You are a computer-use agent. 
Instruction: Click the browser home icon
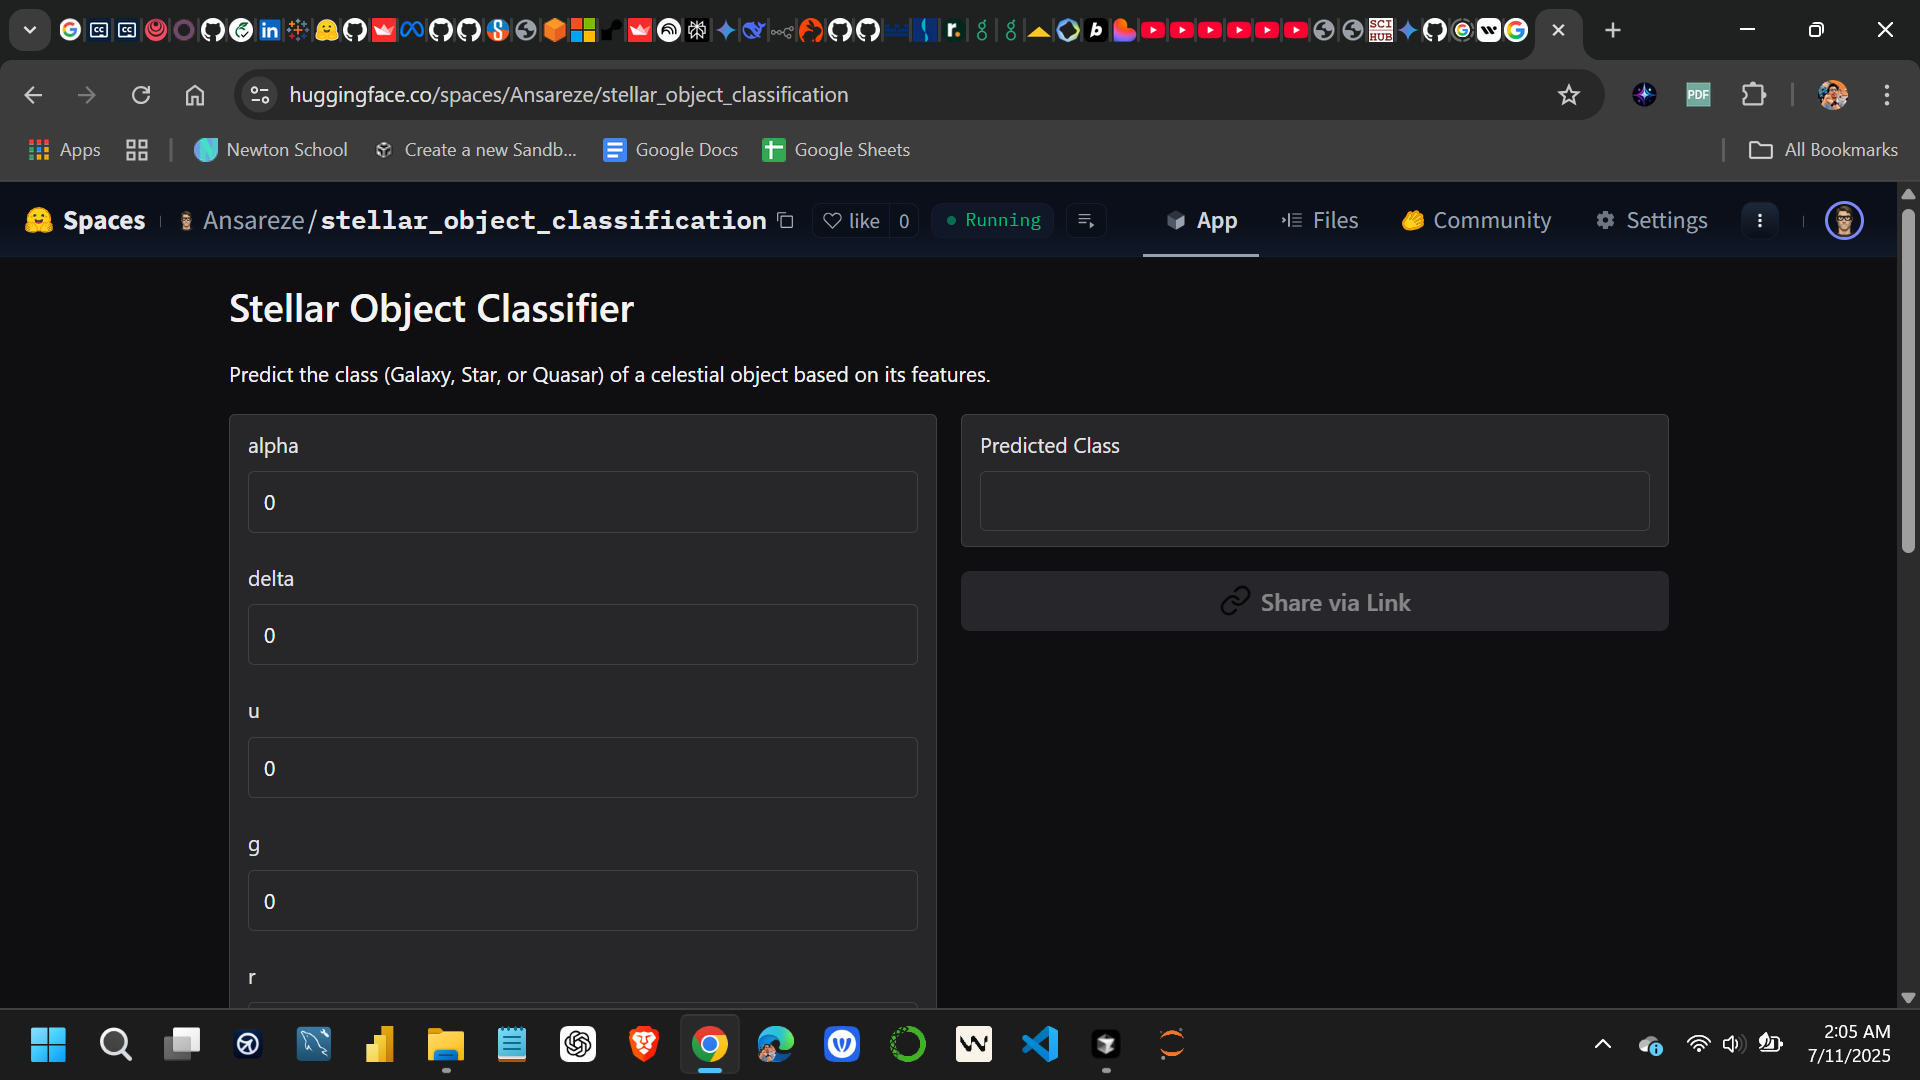194,94
